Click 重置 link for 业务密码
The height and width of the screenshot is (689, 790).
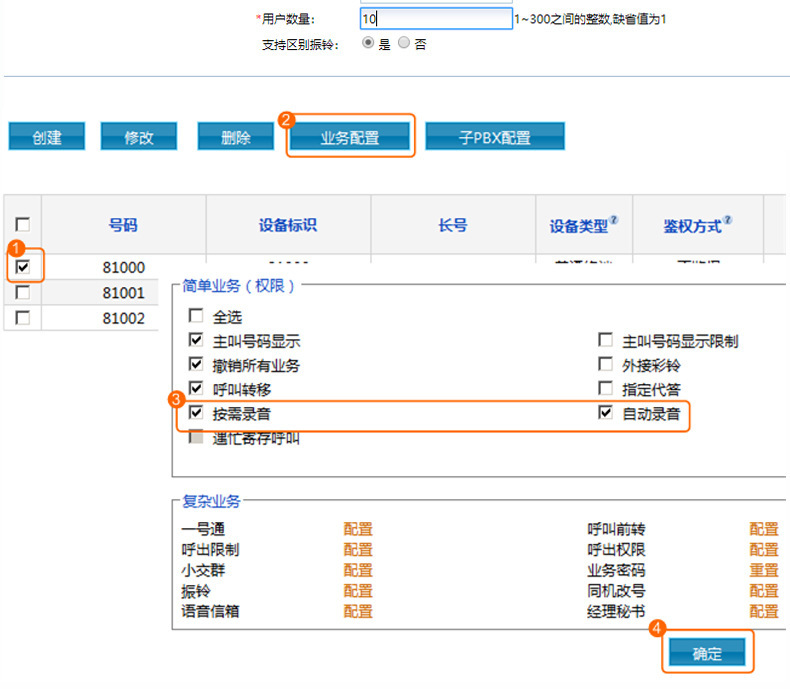click(764, 570)
